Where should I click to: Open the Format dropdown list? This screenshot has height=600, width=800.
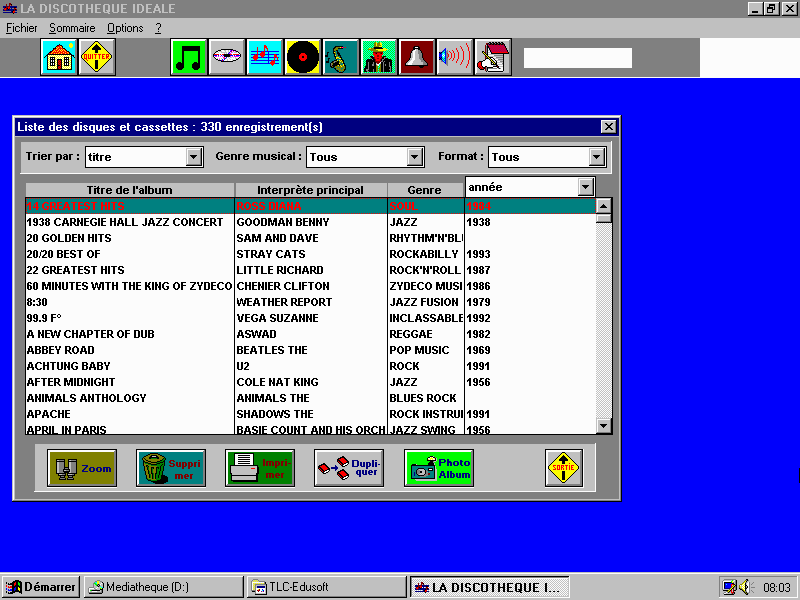[597, 157]
